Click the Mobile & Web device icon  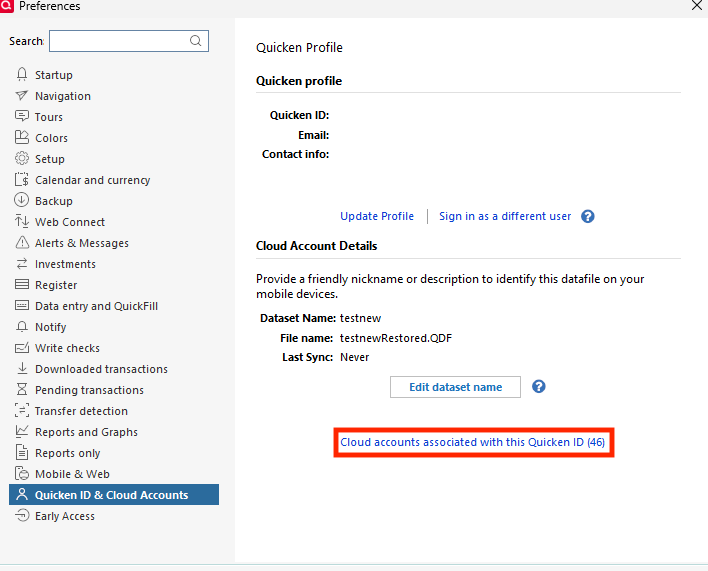pyautogui.click(x=22, y=474)
